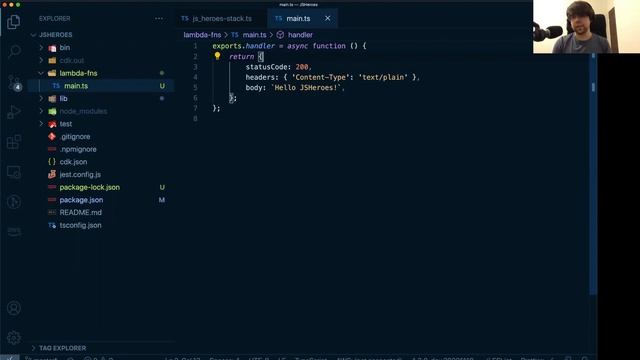
Task: Click handler symbol in the breadcrumb
Action: click(300, 35)
